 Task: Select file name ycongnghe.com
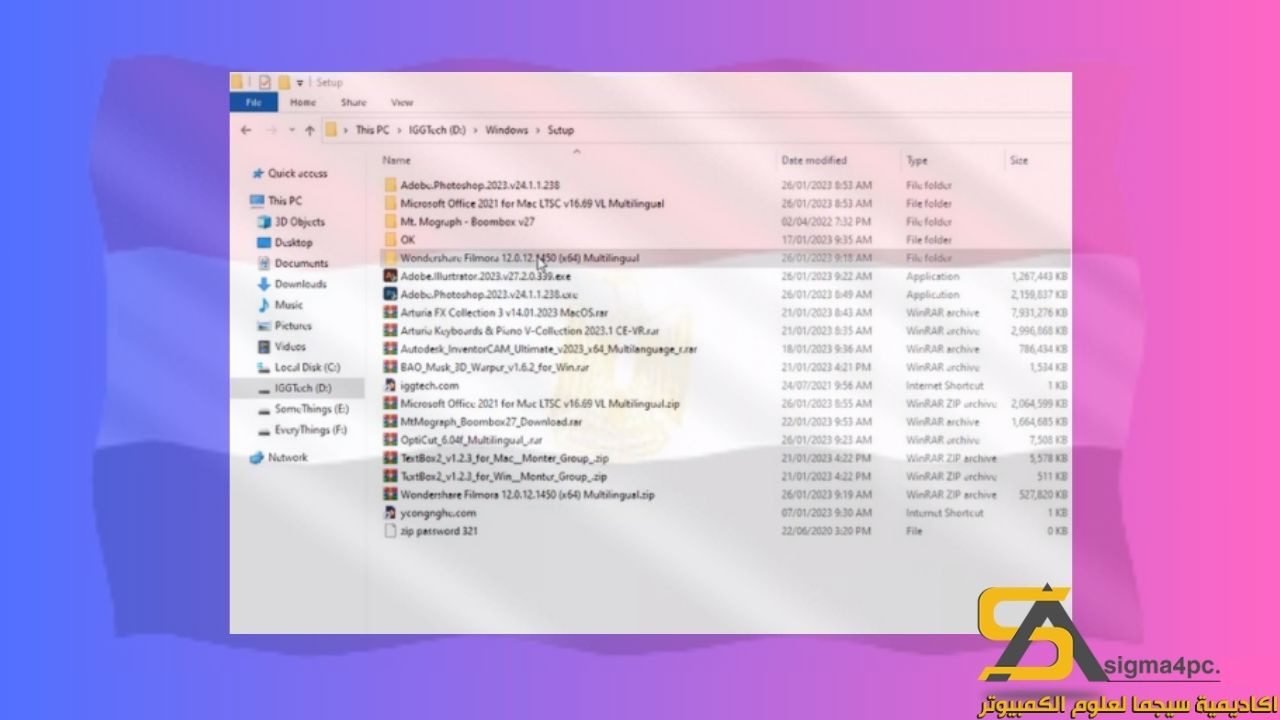point(438,512)
